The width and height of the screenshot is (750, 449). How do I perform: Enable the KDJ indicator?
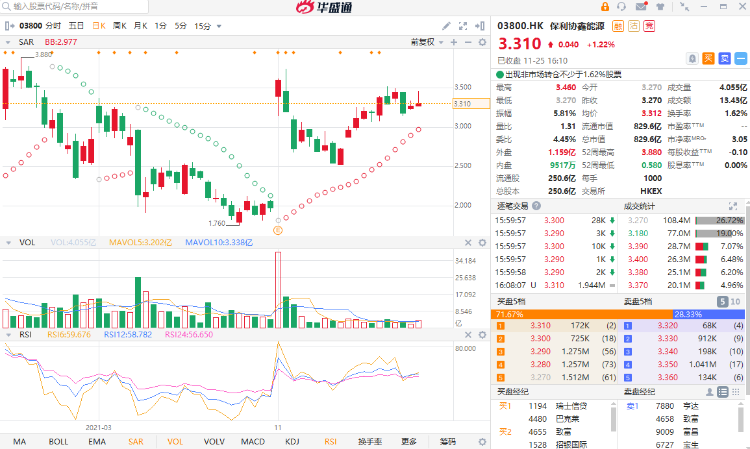point(292,441)
